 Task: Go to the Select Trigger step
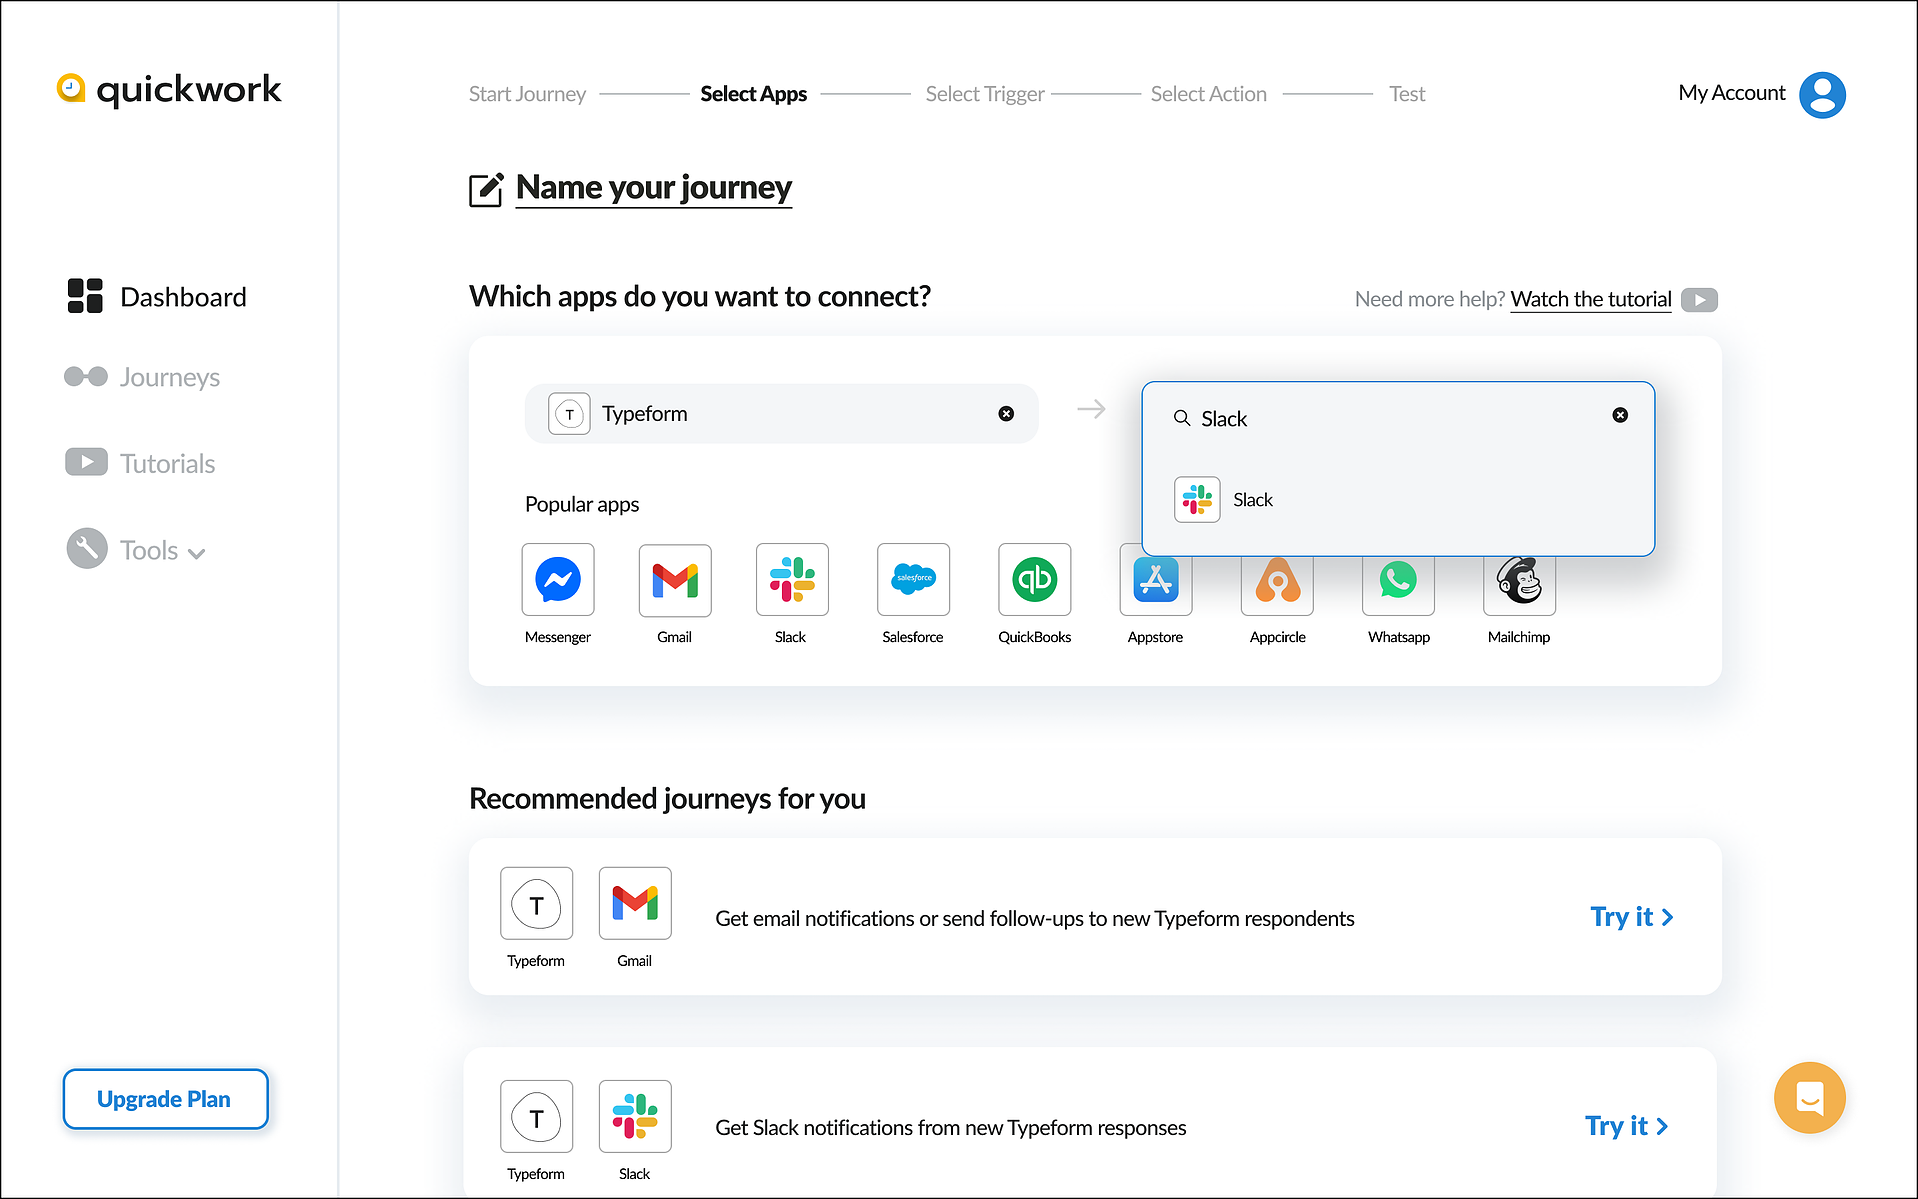[x=985, y=94]
